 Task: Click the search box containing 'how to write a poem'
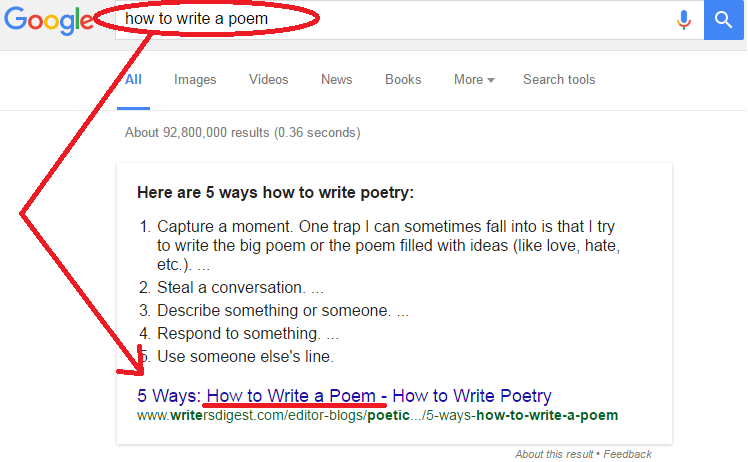[x=391, y=20]
